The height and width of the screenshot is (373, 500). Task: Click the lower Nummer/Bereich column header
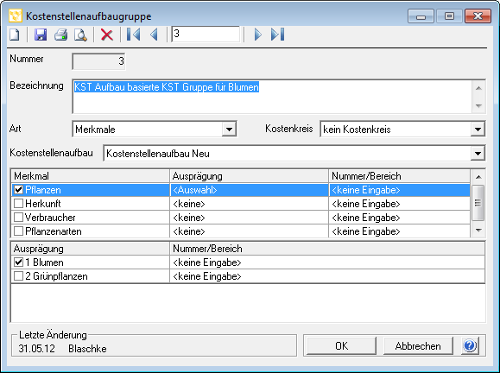pos(327,249)
